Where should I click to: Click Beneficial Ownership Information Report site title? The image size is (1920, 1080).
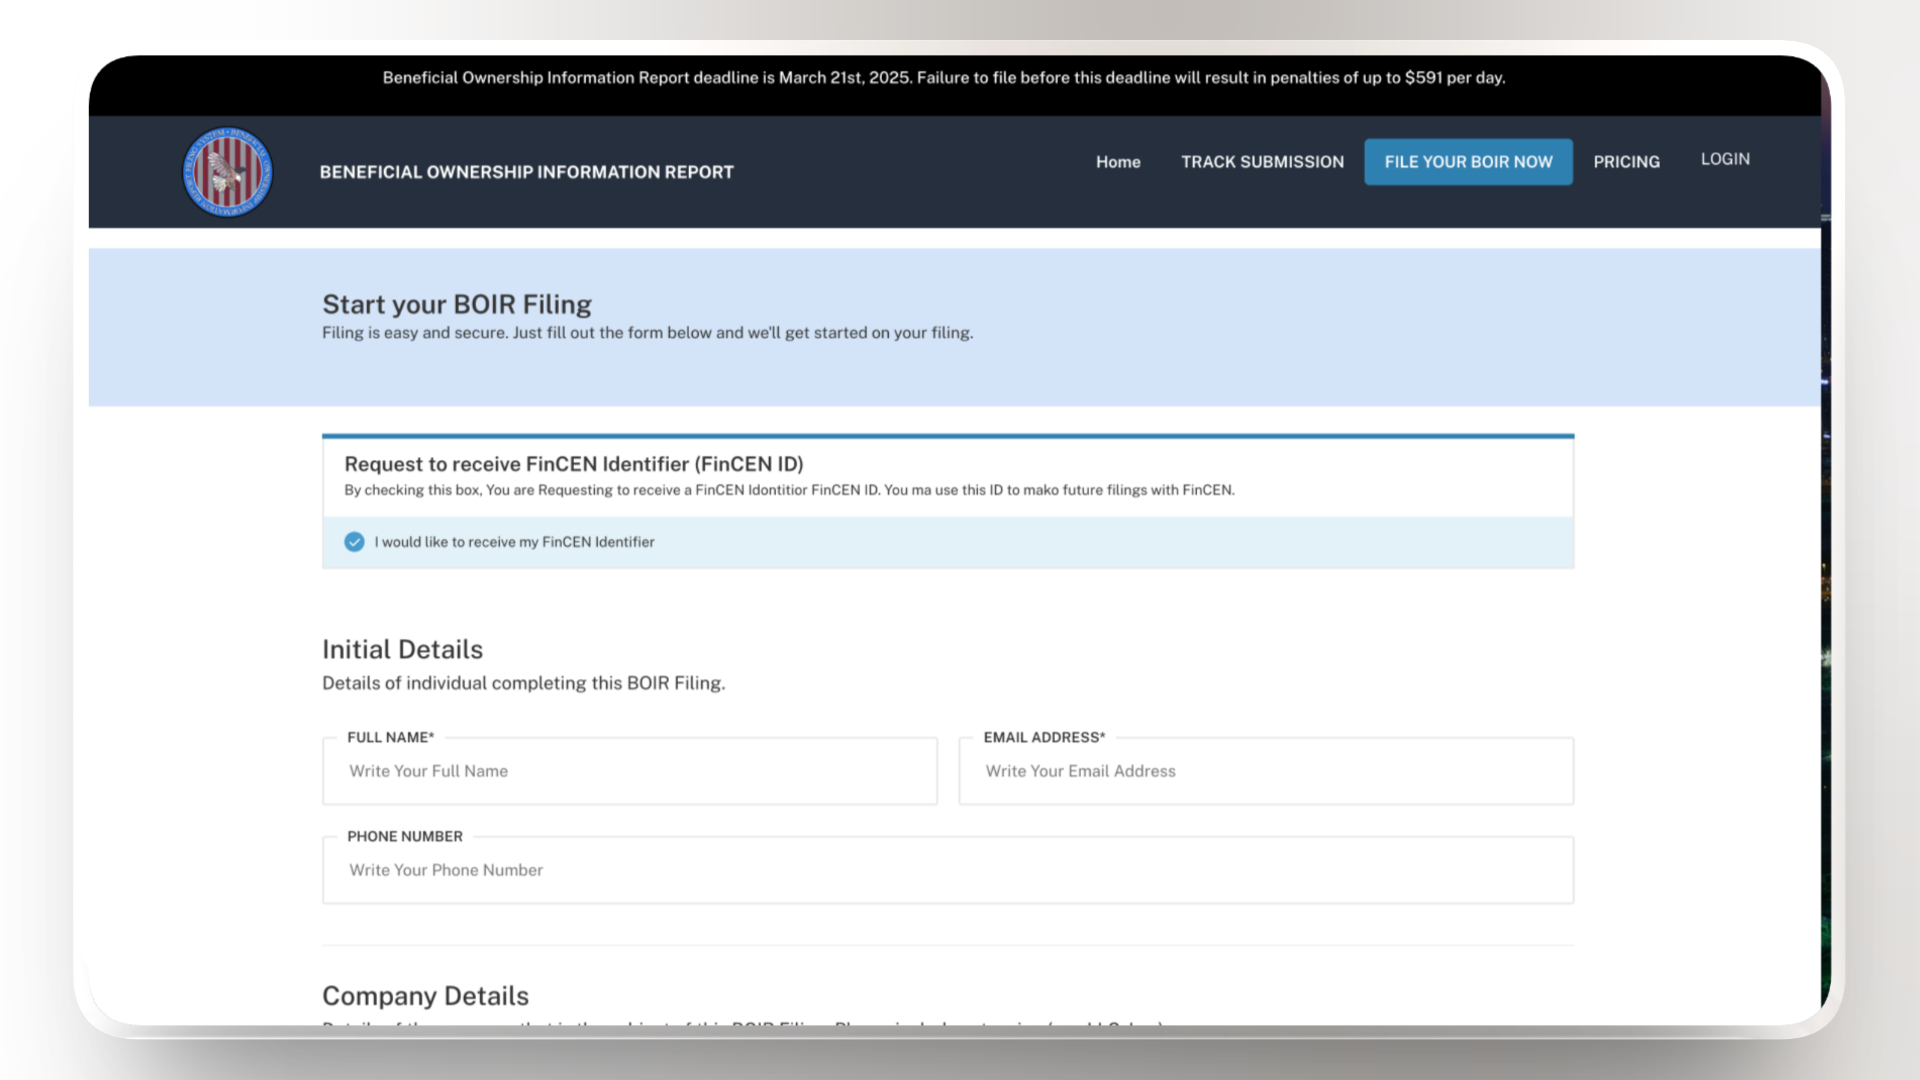click(x=526, y=172)
